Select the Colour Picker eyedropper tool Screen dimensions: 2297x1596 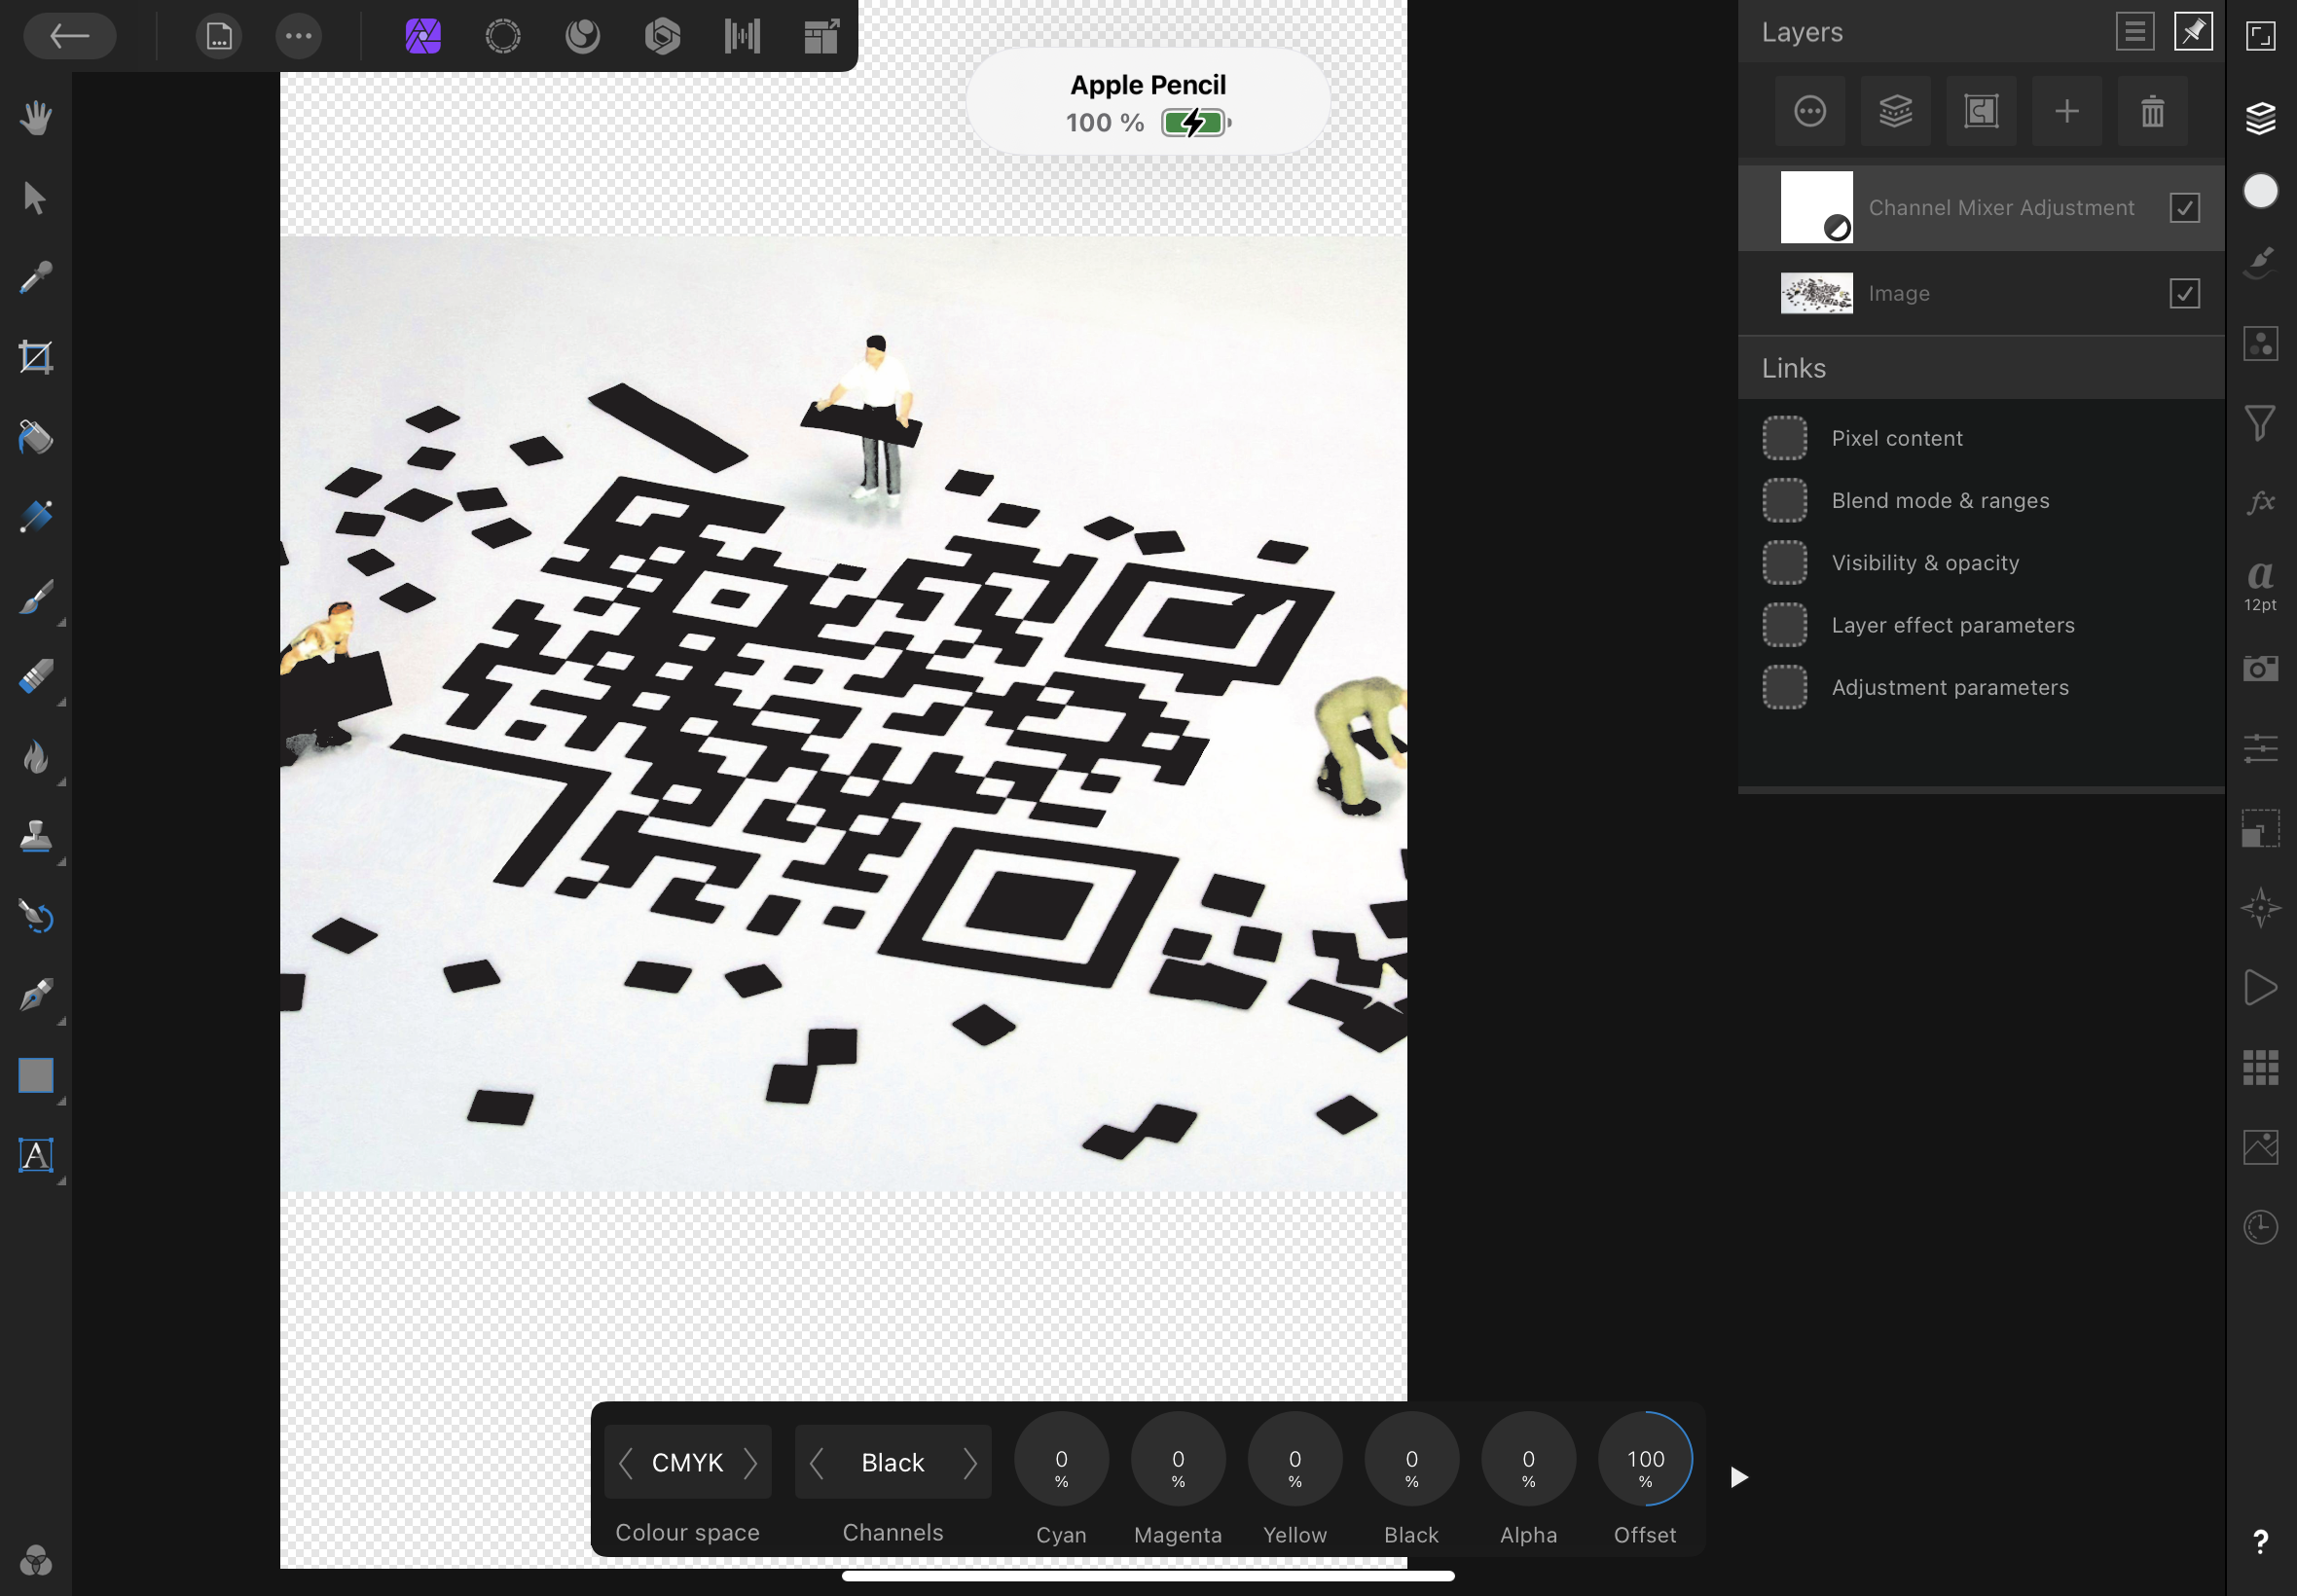click(x=36, y=278)
